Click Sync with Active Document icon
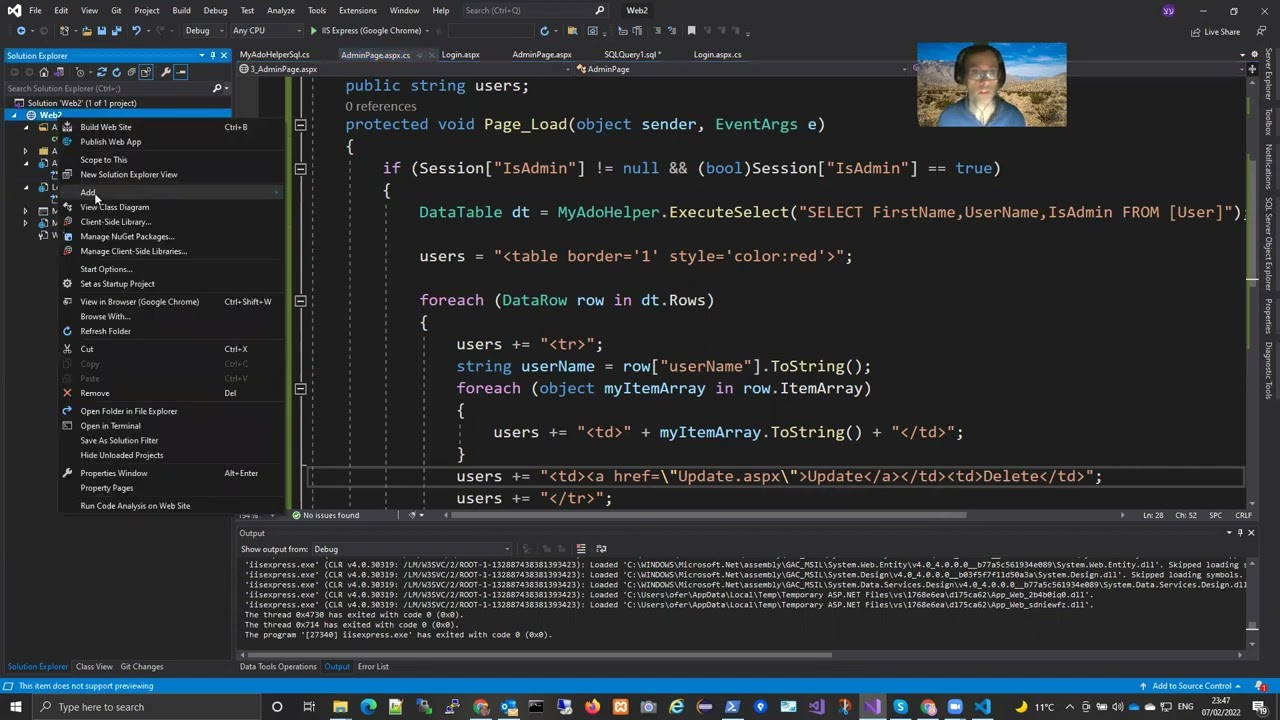Image resolution: width=1280 pixels, height=720 pixels. click(101, 72)
